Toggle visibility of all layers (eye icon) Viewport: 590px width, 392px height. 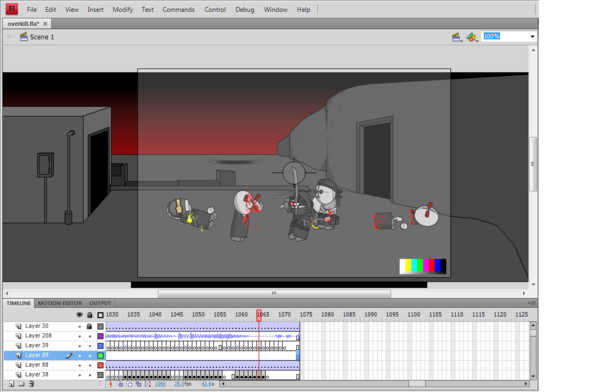79,315
